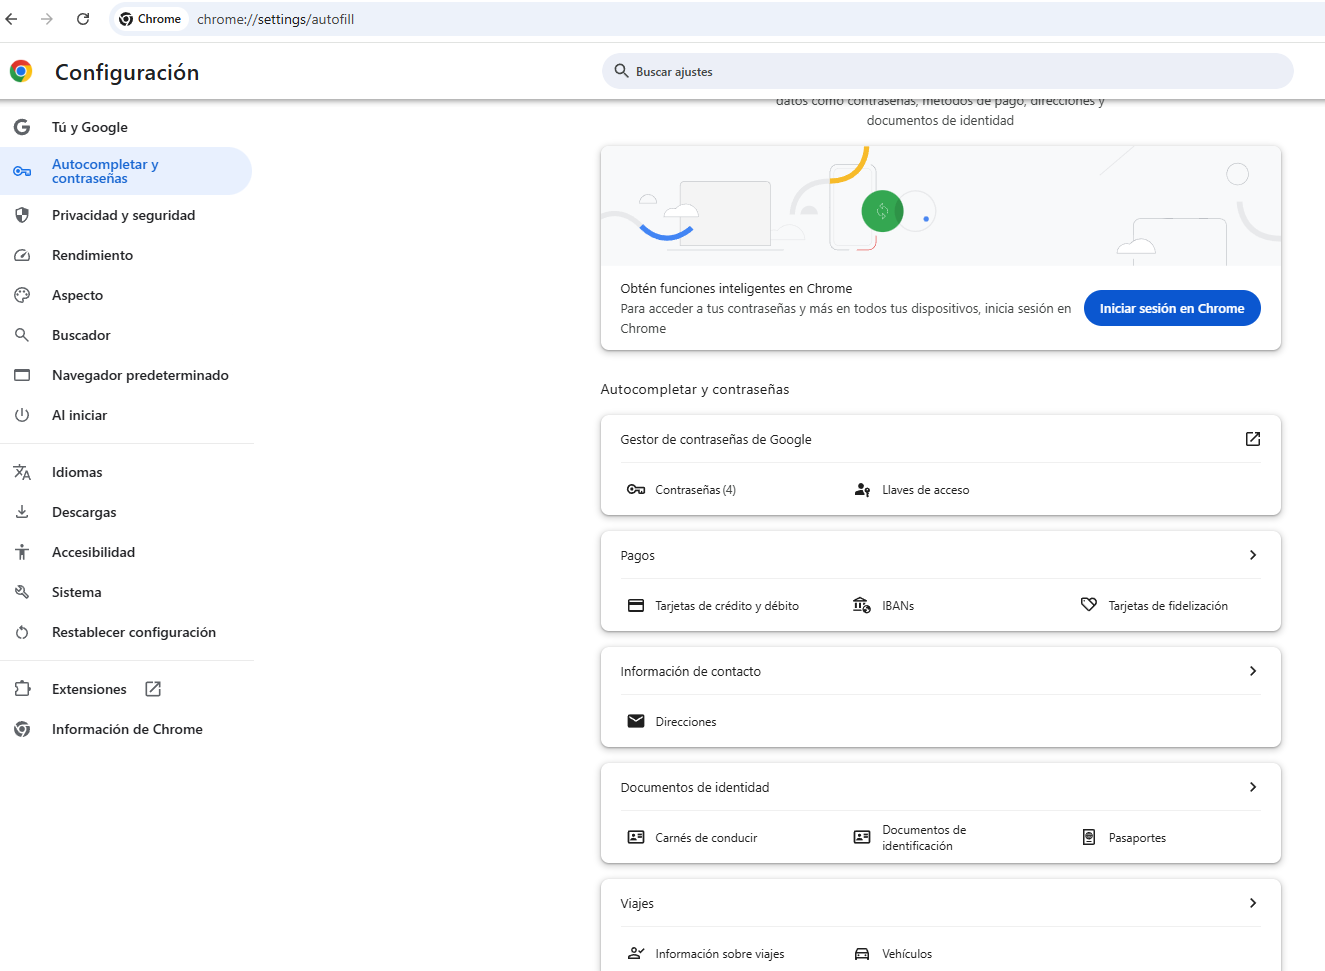Screen dimensions: 1325x971
Task: Open the IBANs entry
Action: click(x=898, y=606)
